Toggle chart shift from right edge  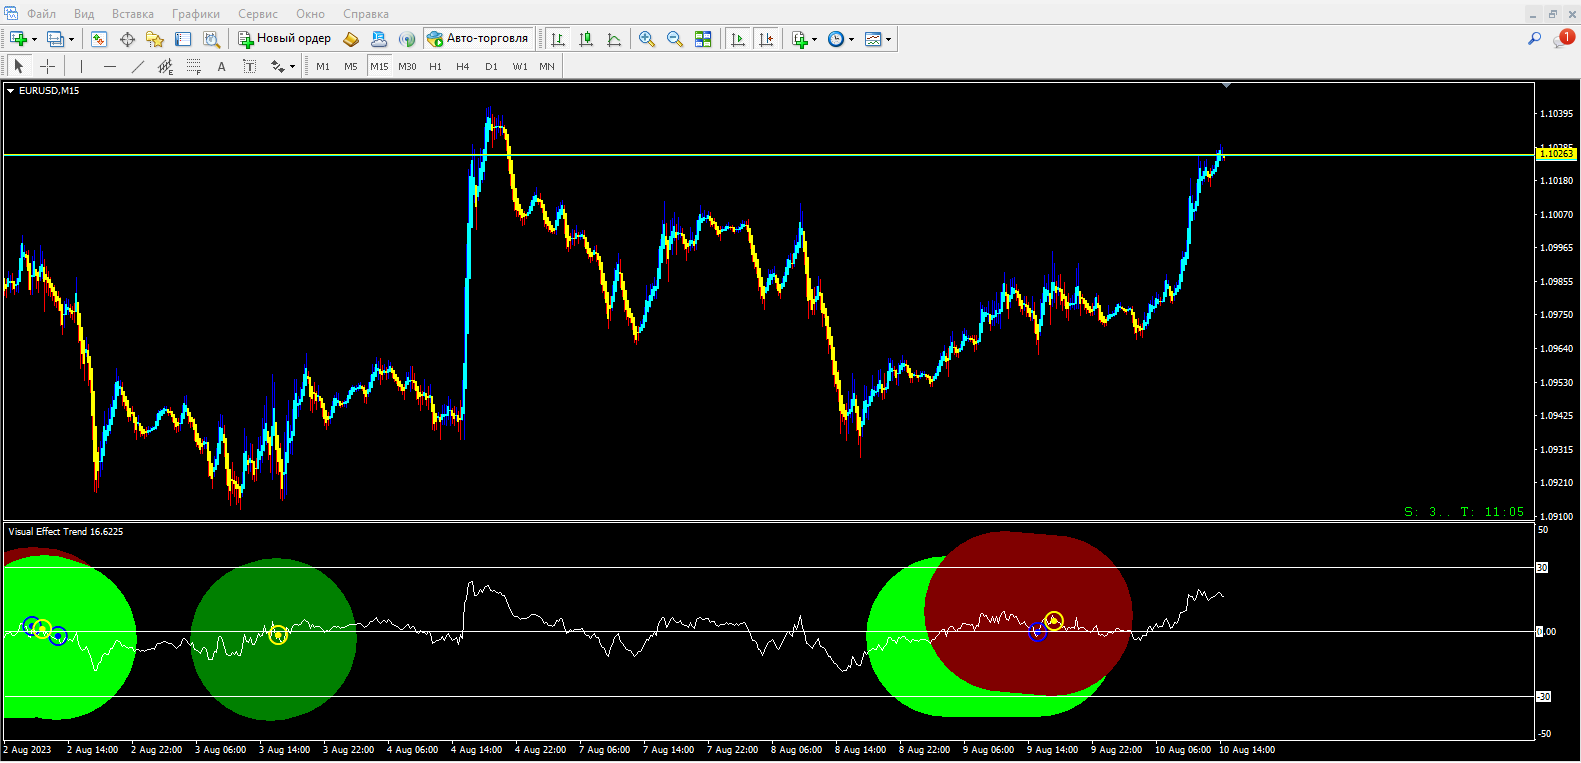766,39
